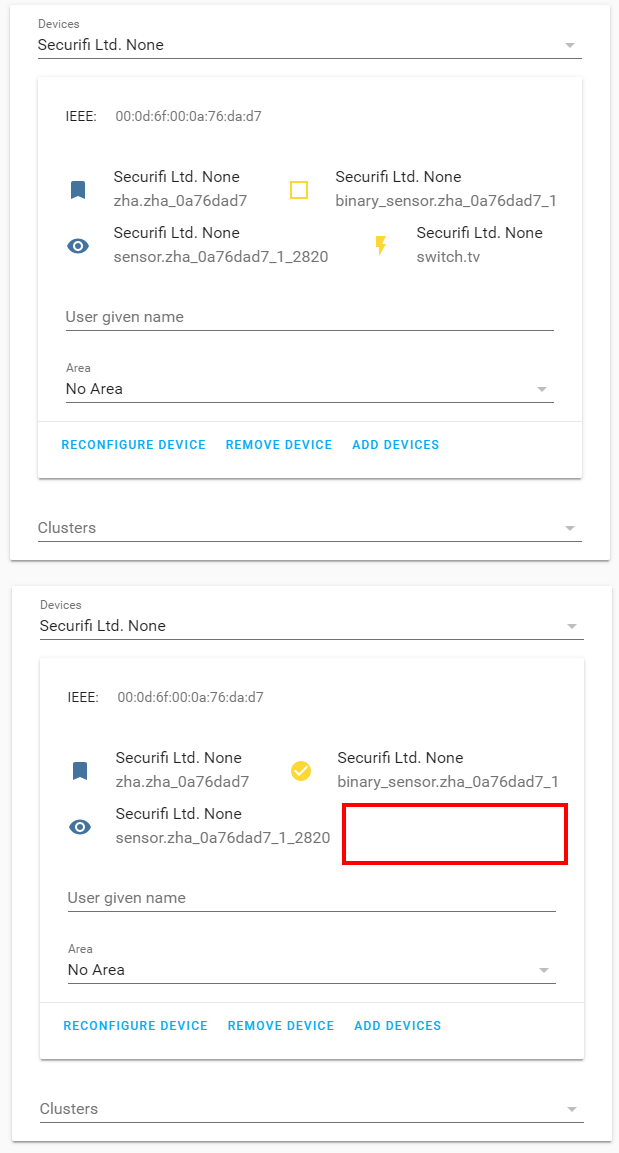Screen dimensions: 619x1153
Task: Click the eye icon beside sensor.zha_0a76dad7_1_2820 in top card
Action: 78,246
